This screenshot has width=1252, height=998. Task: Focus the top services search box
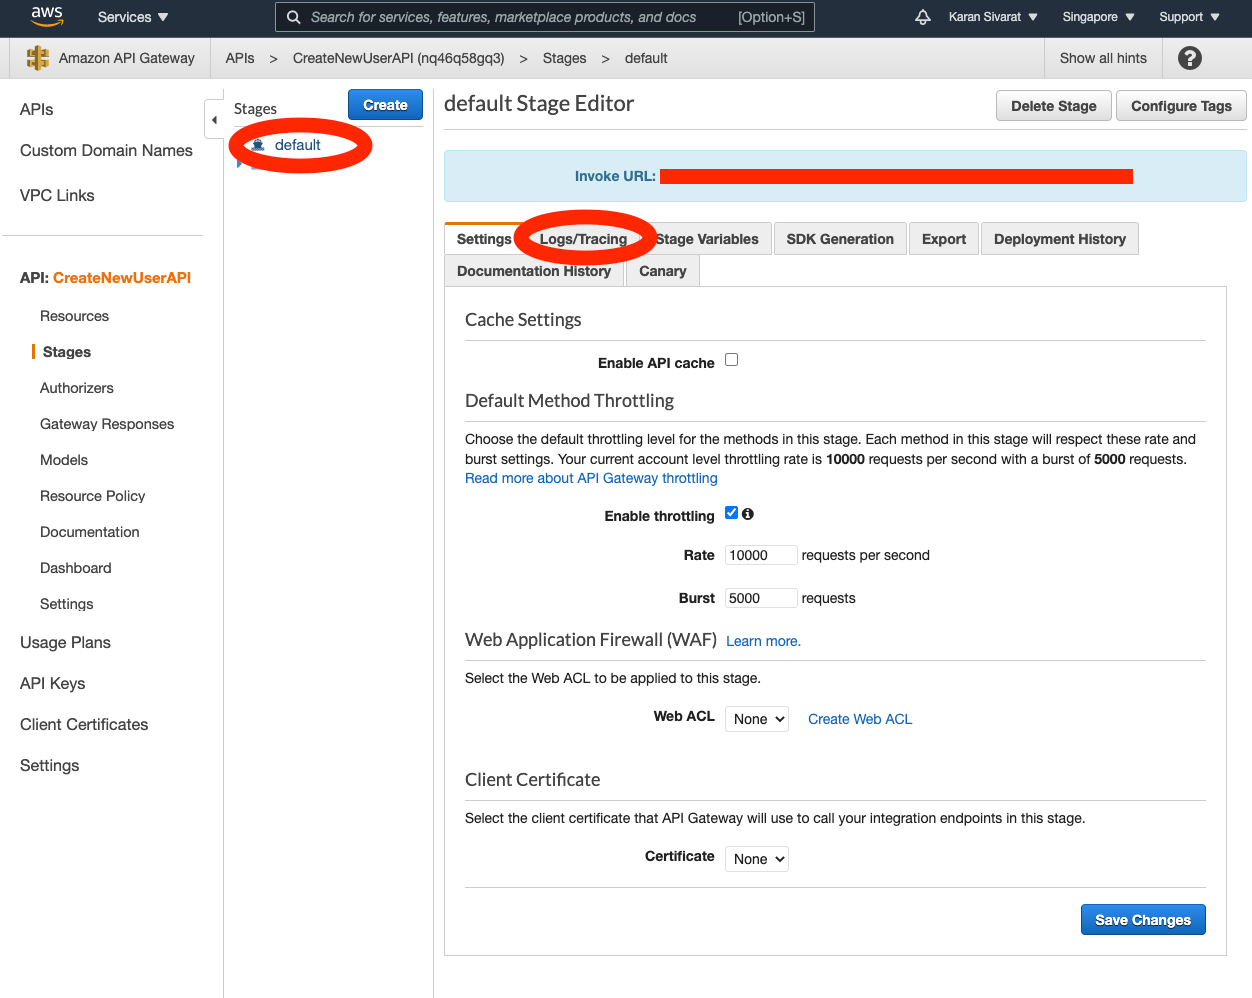pos(545,17)
